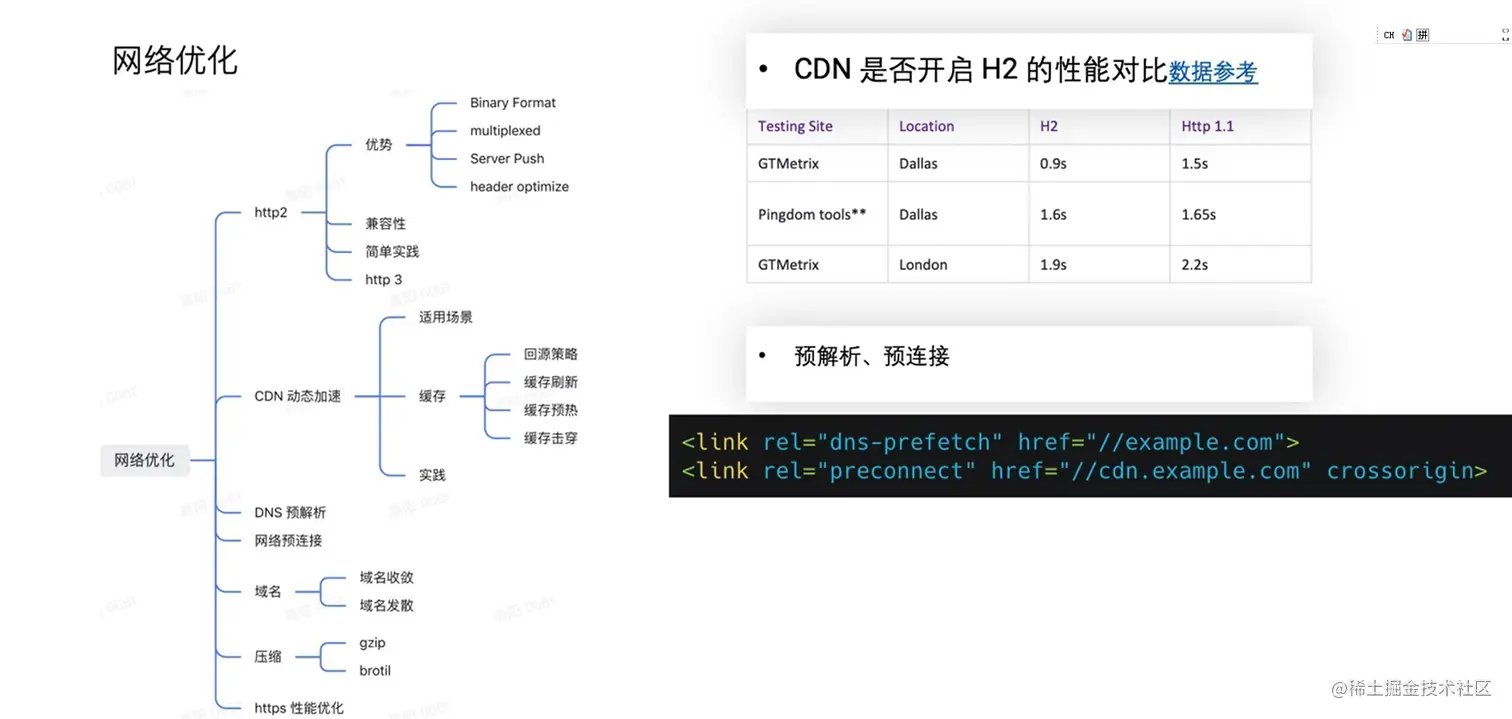Select the DNS 预解析 node
Image resolution: width=1512 pixels, height=719 pixels.
pyautogui.click(x=290, y=512)
